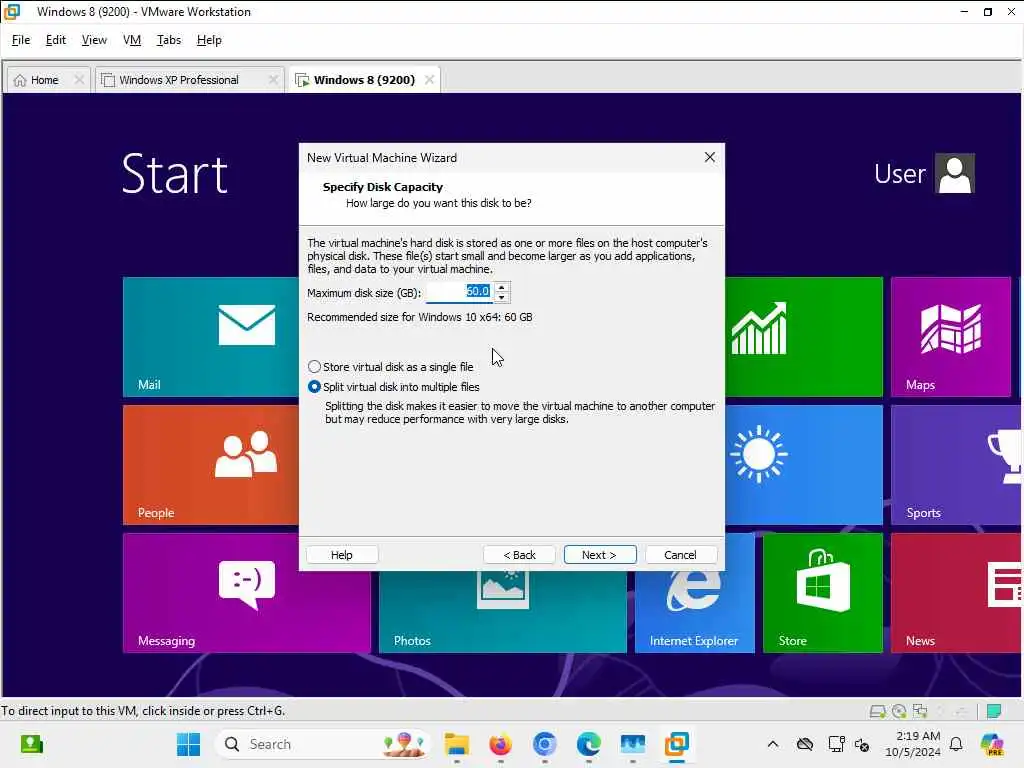
Task: Open Microsoft Edge from taskbar
Action: tap(588, 744)
